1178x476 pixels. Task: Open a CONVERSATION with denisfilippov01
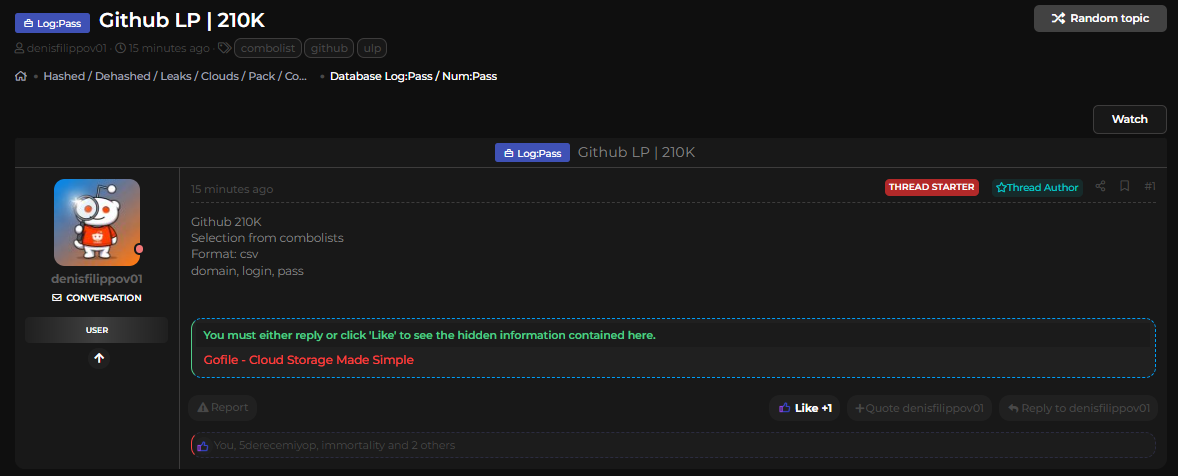97,297
